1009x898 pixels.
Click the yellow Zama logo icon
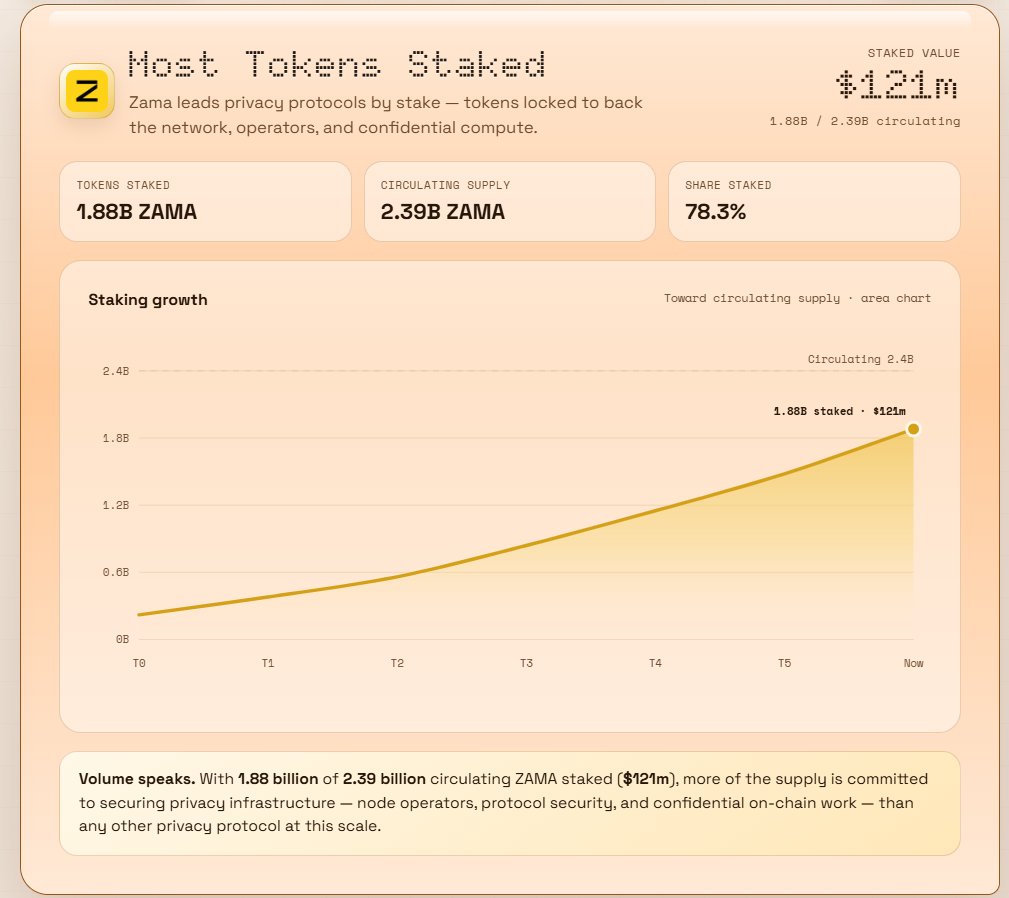coord(87,91)
